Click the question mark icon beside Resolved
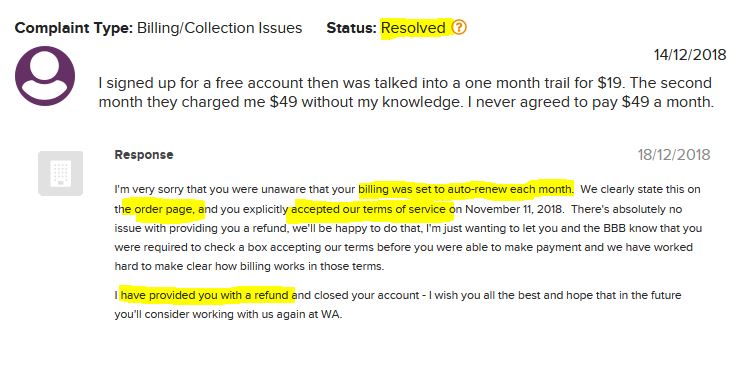Image resolution: width=739 pixels, height=373 pixels. point(459,27)
